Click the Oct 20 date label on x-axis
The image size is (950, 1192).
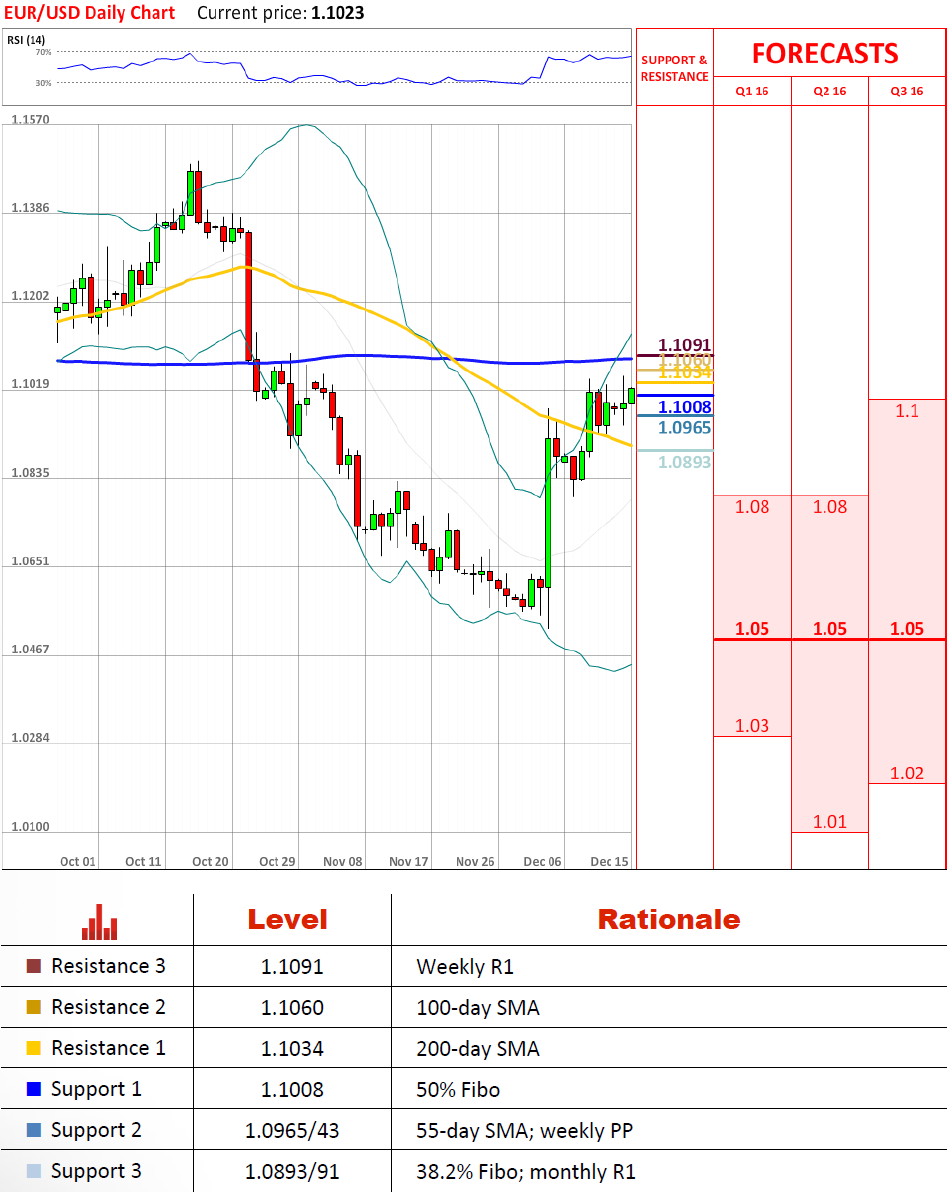[210, 861]
